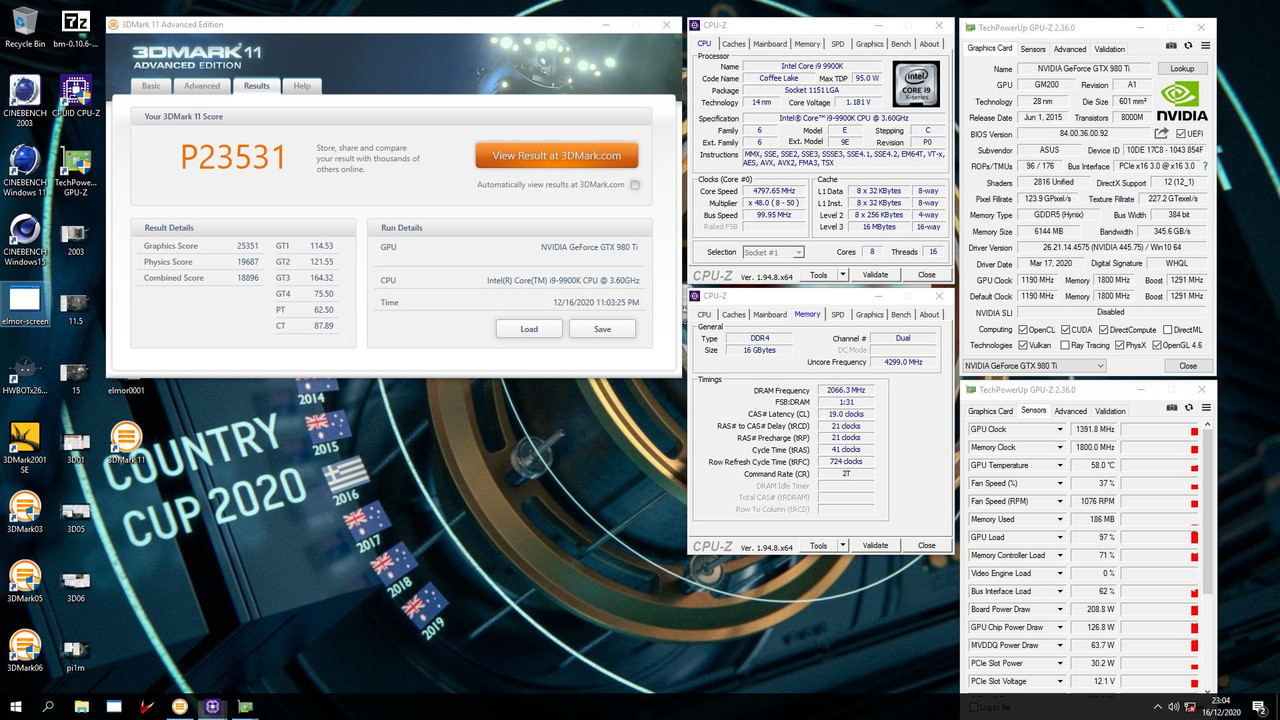
Task: Launch CINEBENCH Windows 11 shortcut
Action: [x=24, y=170]
